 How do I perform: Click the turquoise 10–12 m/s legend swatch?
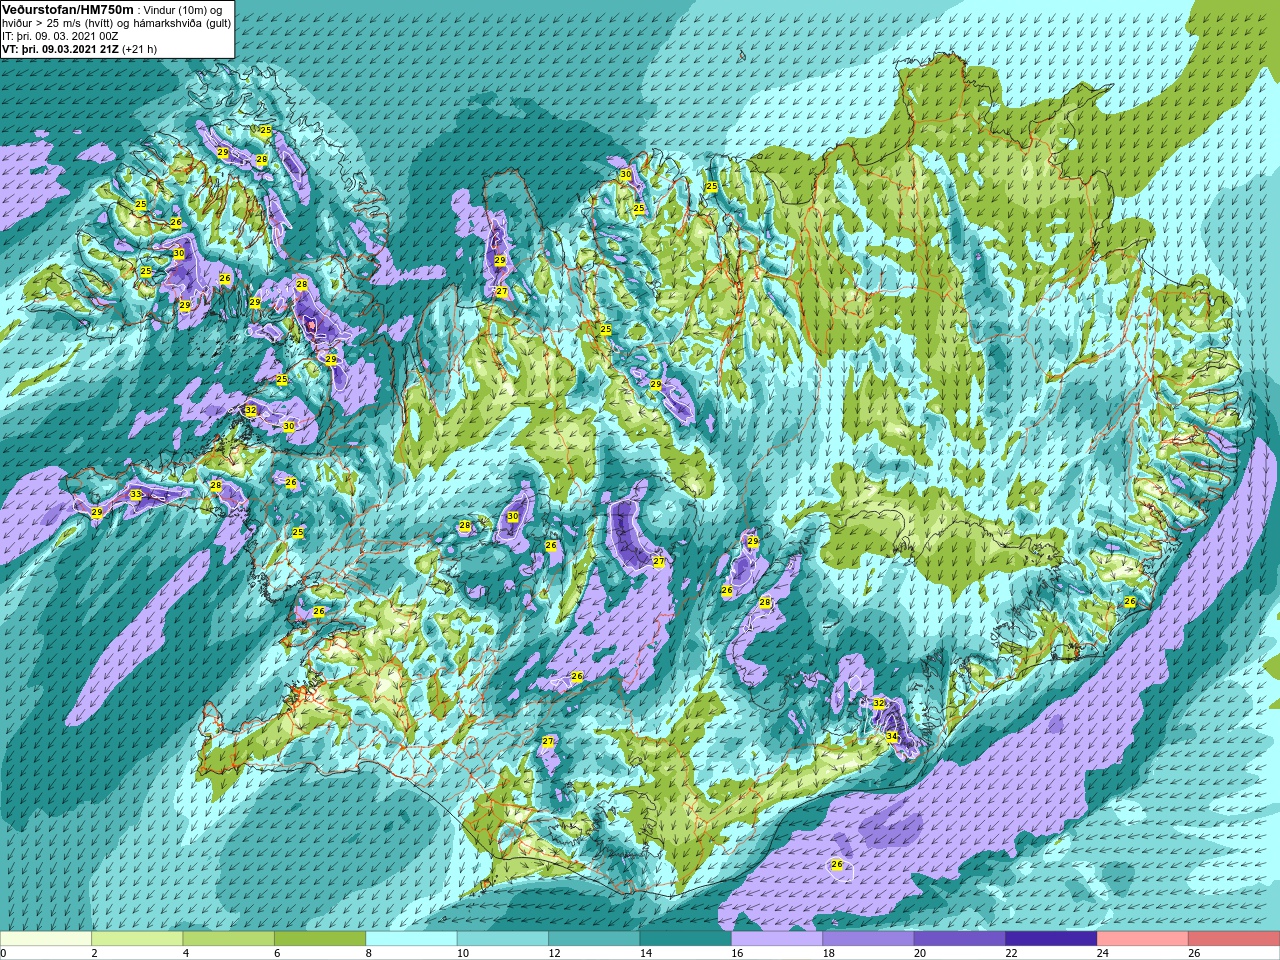tap(503, 939)
